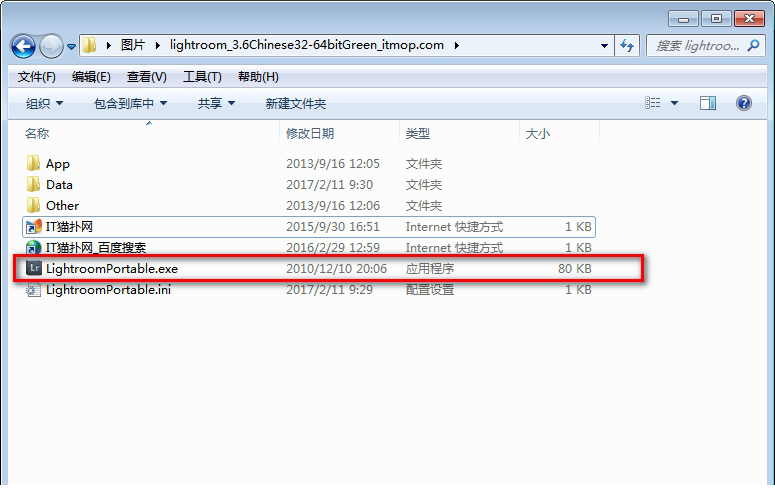Change view with the view mode icon
The image size is (775, 504).
tap(652, 103)
